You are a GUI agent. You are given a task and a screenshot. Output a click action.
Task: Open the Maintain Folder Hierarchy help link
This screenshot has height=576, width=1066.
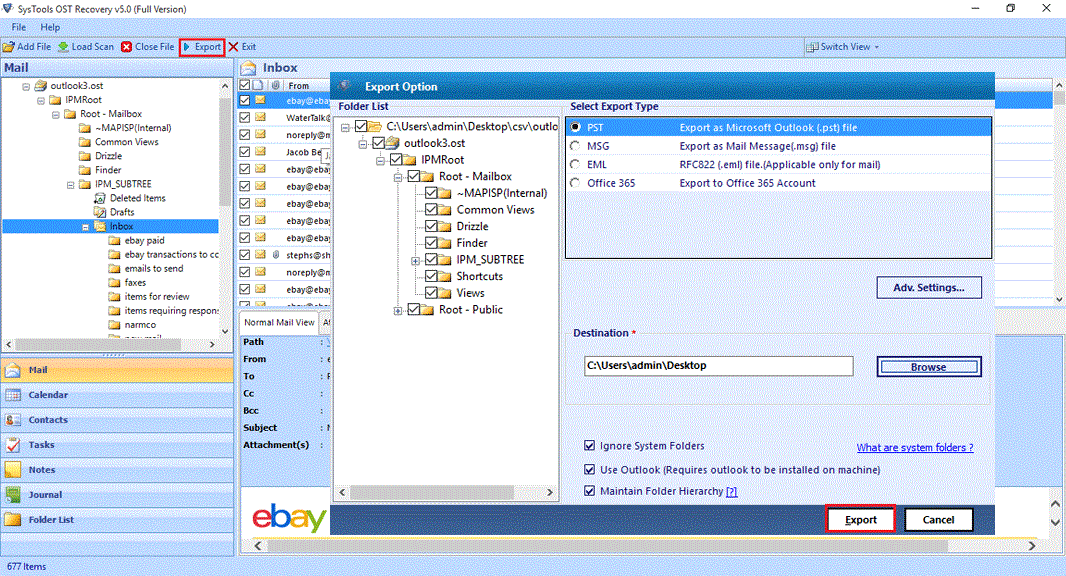[732, 491]
